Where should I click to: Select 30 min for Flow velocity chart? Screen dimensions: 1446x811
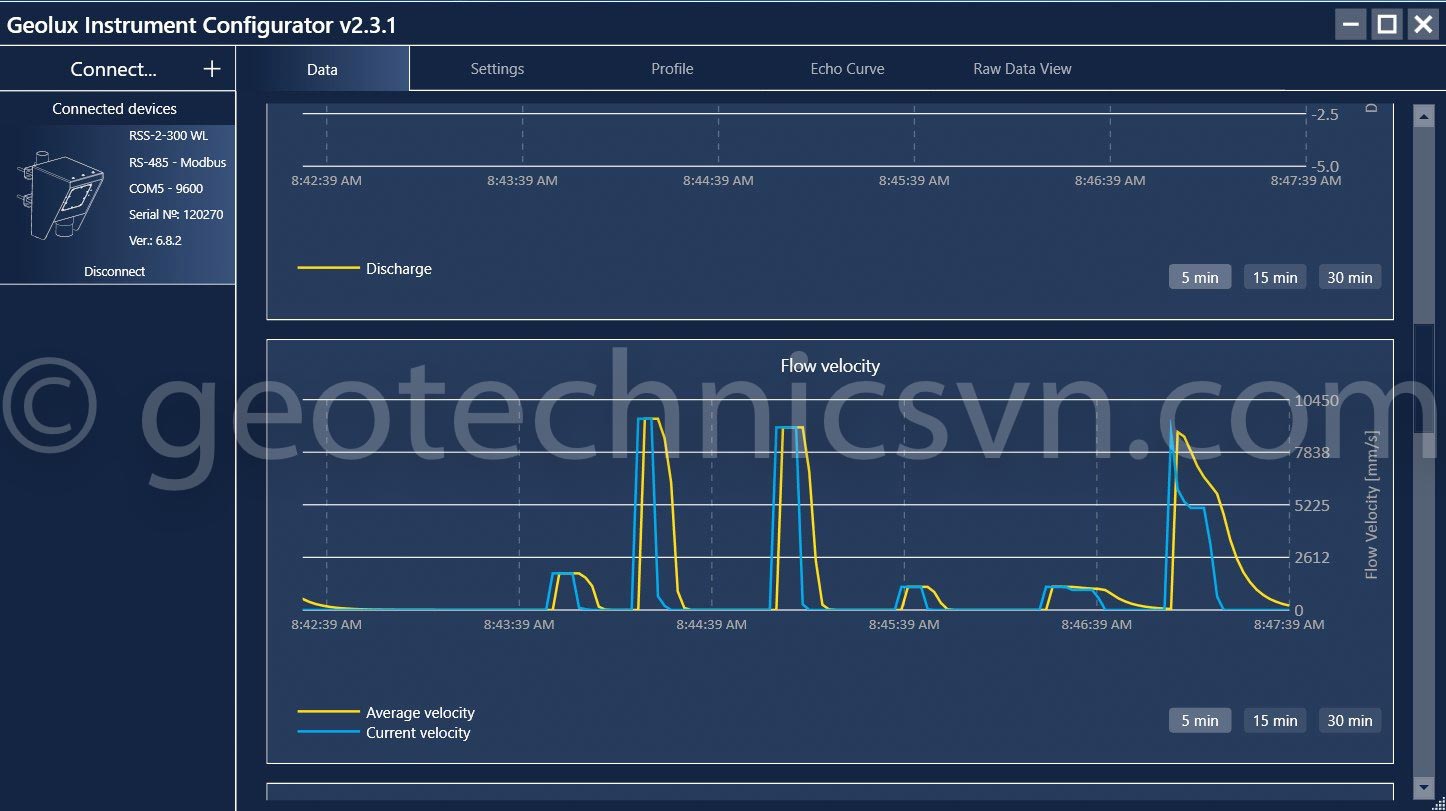1349,720
